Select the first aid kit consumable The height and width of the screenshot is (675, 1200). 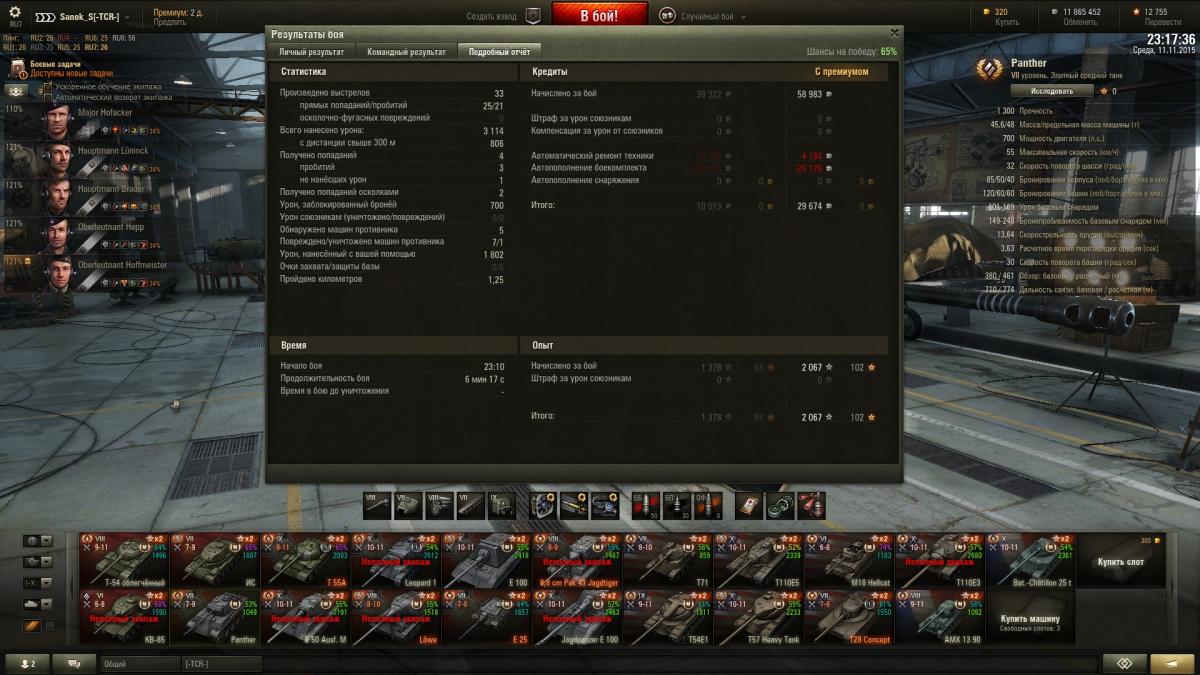pyautogui.click(x=750, y=505)
